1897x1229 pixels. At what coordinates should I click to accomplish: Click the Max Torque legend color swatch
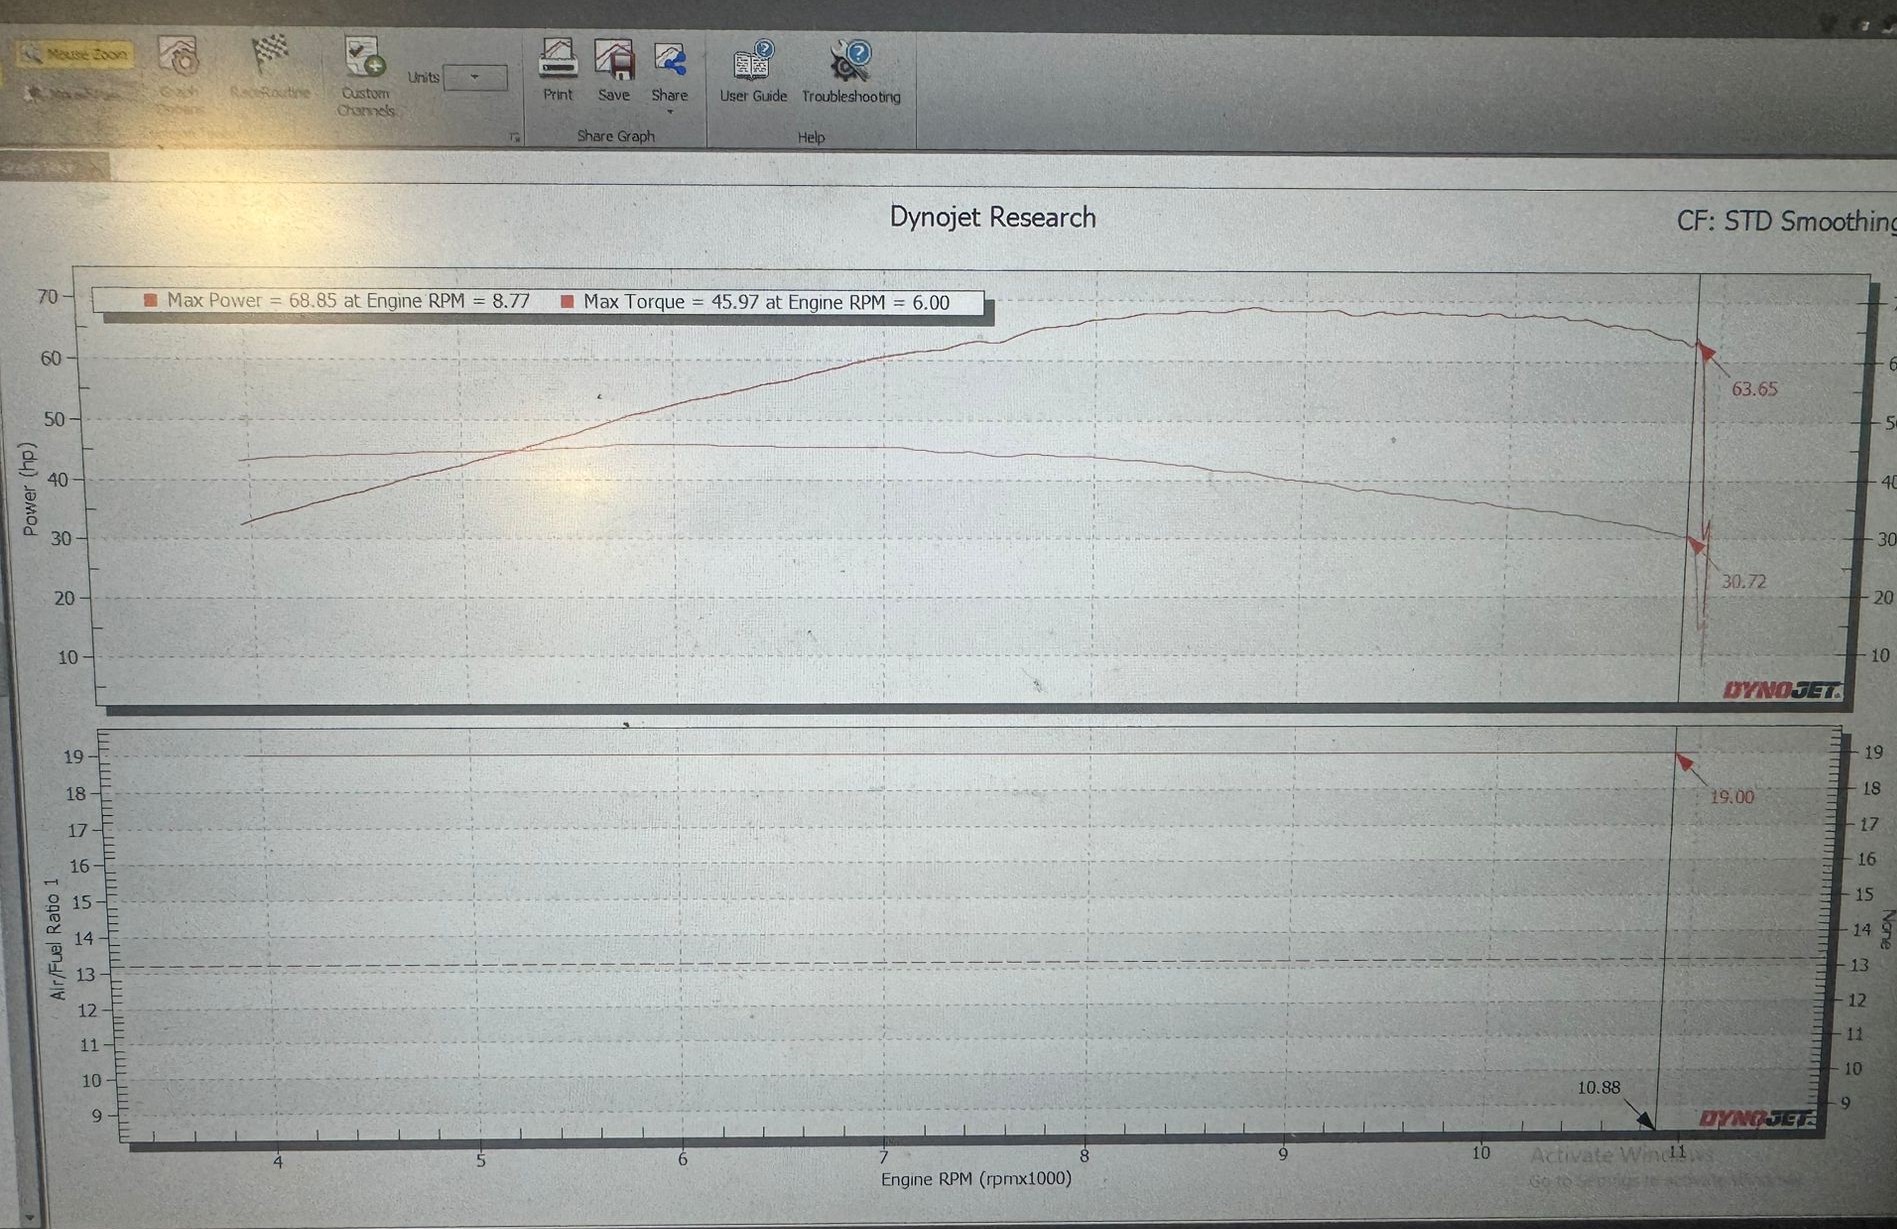click(x=567, y=301)
